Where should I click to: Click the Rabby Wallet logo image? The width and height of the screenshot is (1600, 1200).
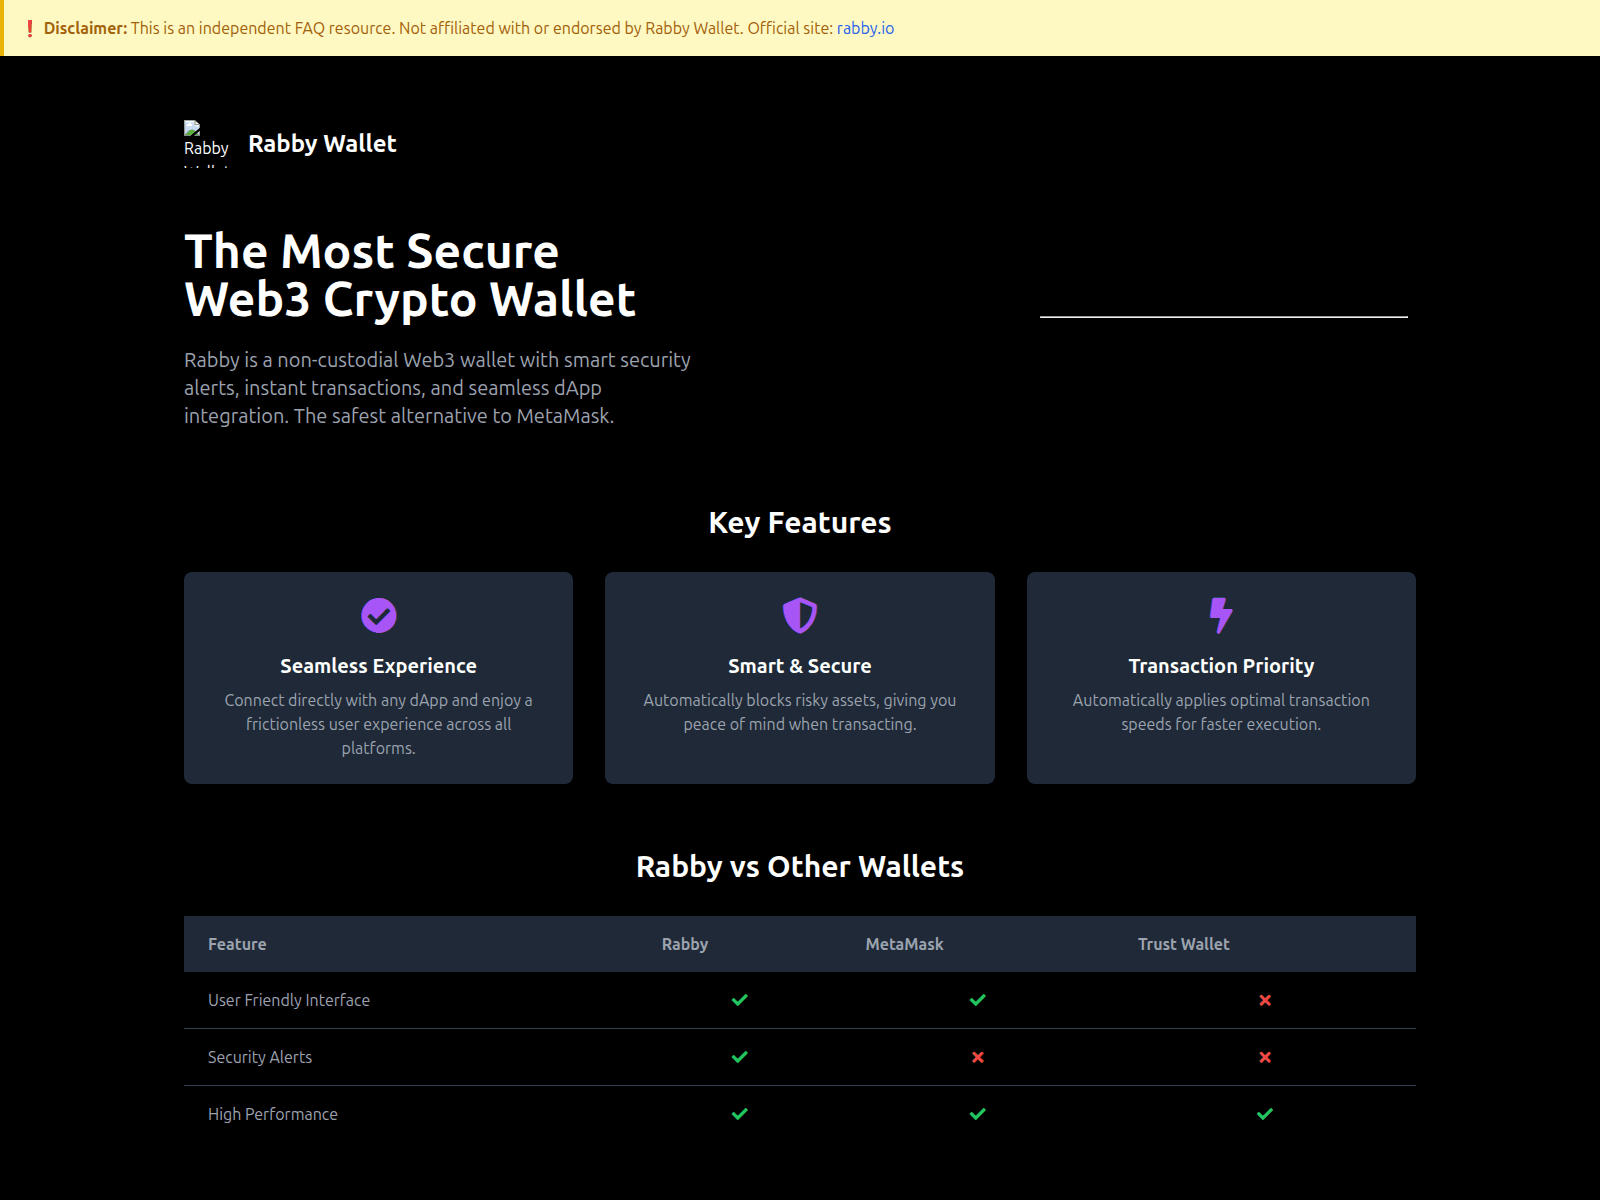(x=206, y=142)
